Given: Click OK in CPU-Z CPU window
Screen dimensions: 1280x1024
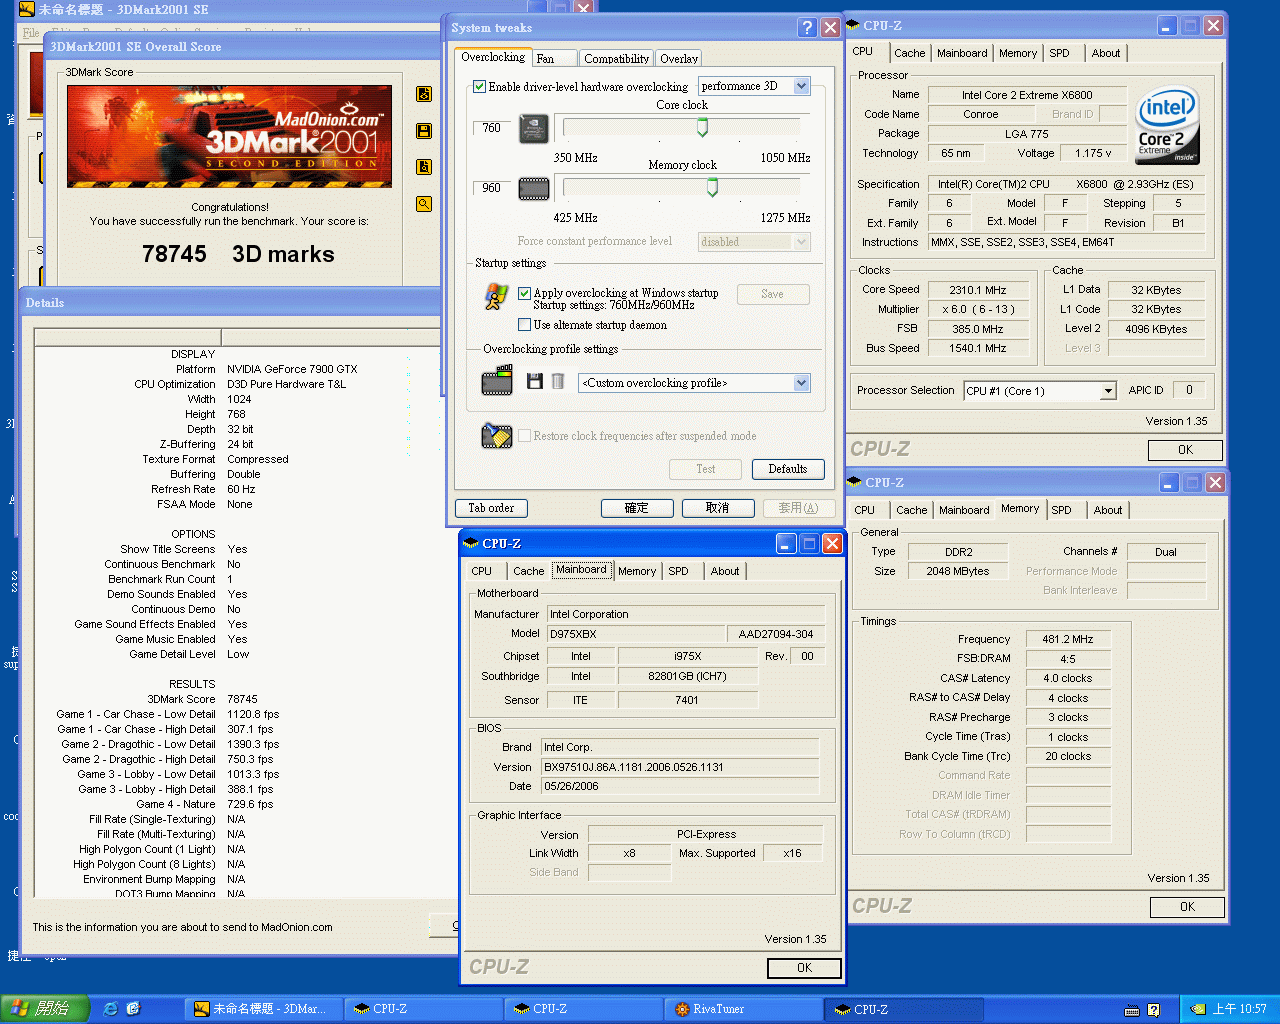Looking at the screenshot, I should [x=1186, y=450].
